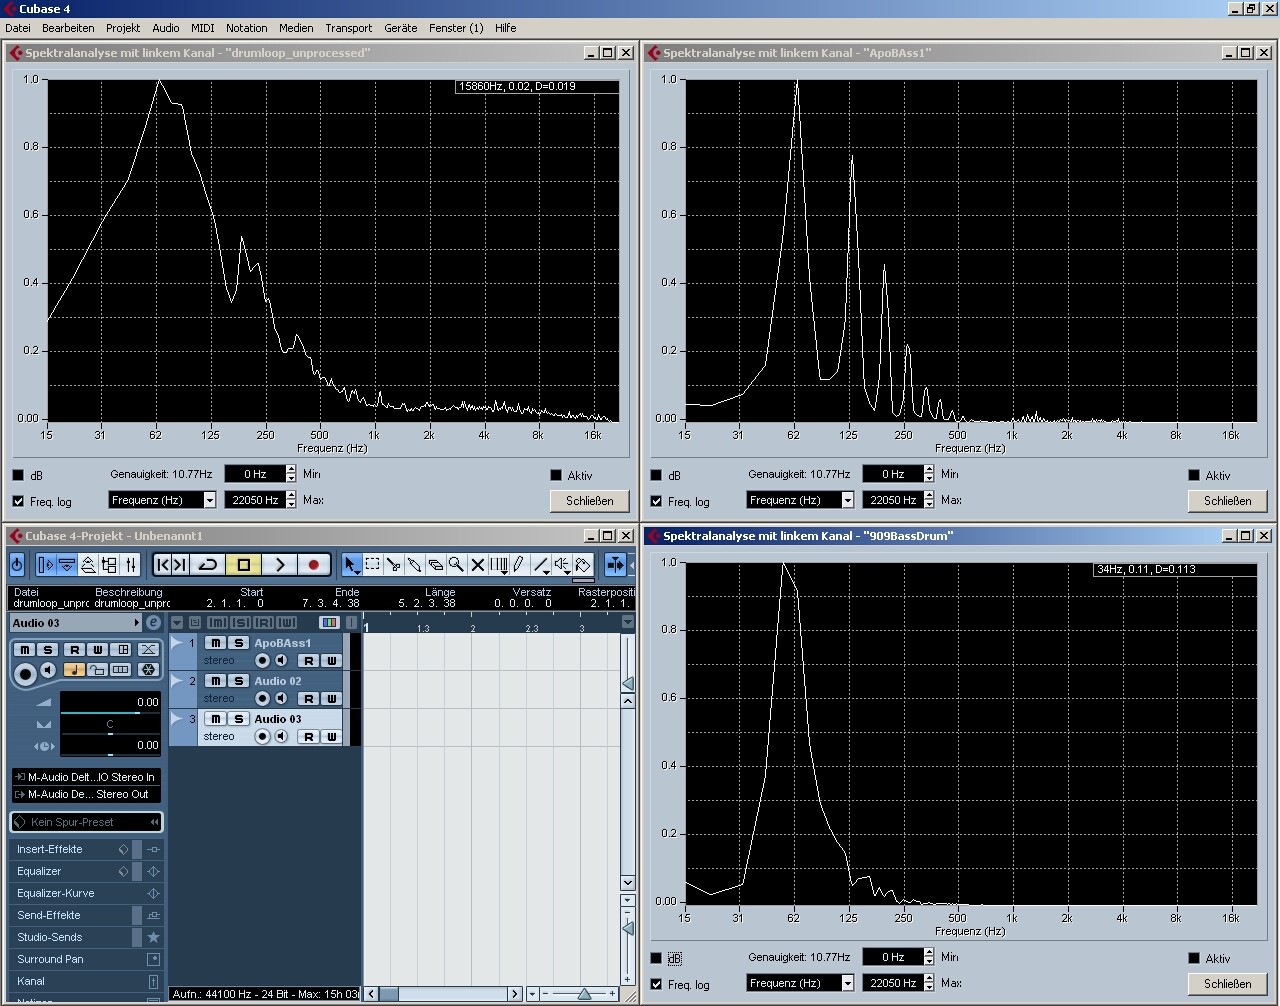1280x1006 pixels.
Task: Toggle monitor speaker on Audio 02 track
Action: pos(281,699)
